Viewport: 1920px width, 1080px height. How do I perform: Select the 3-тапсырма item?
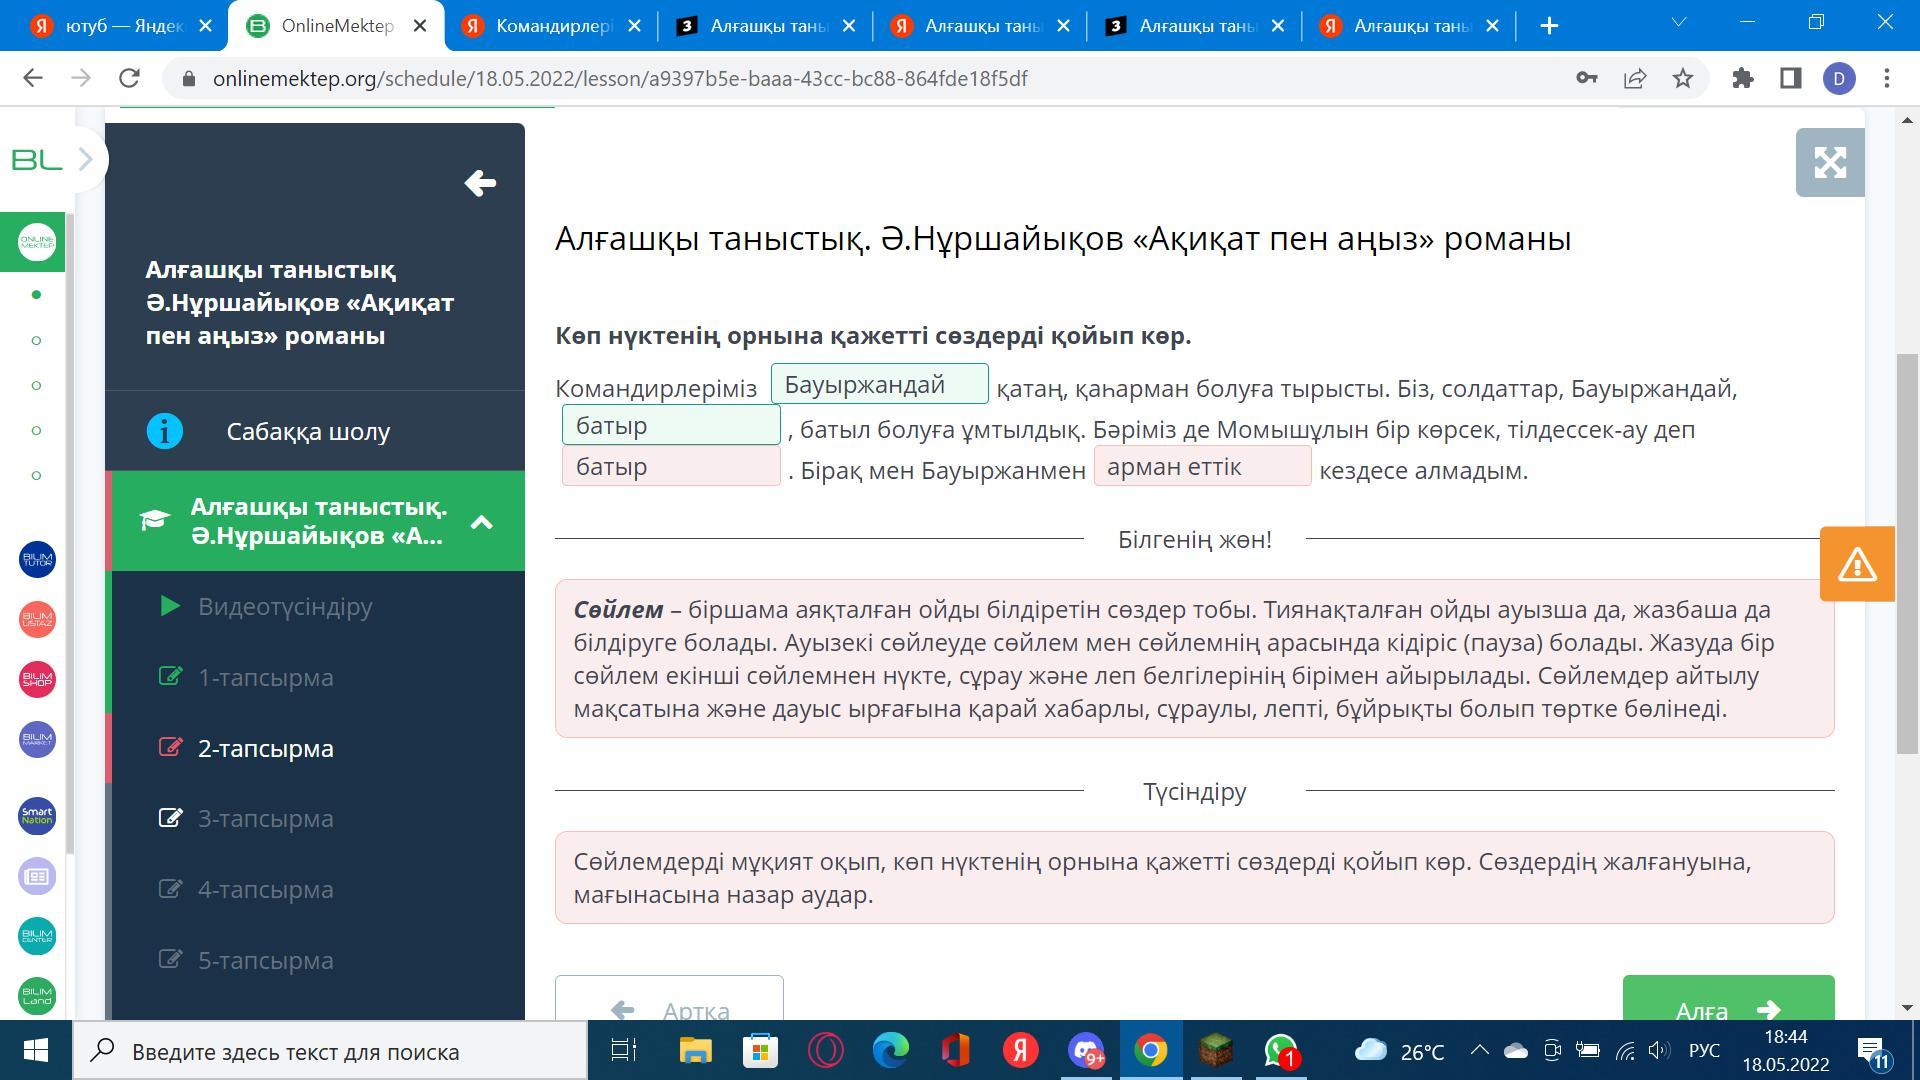pyautogui.click(x=265, y=819)
